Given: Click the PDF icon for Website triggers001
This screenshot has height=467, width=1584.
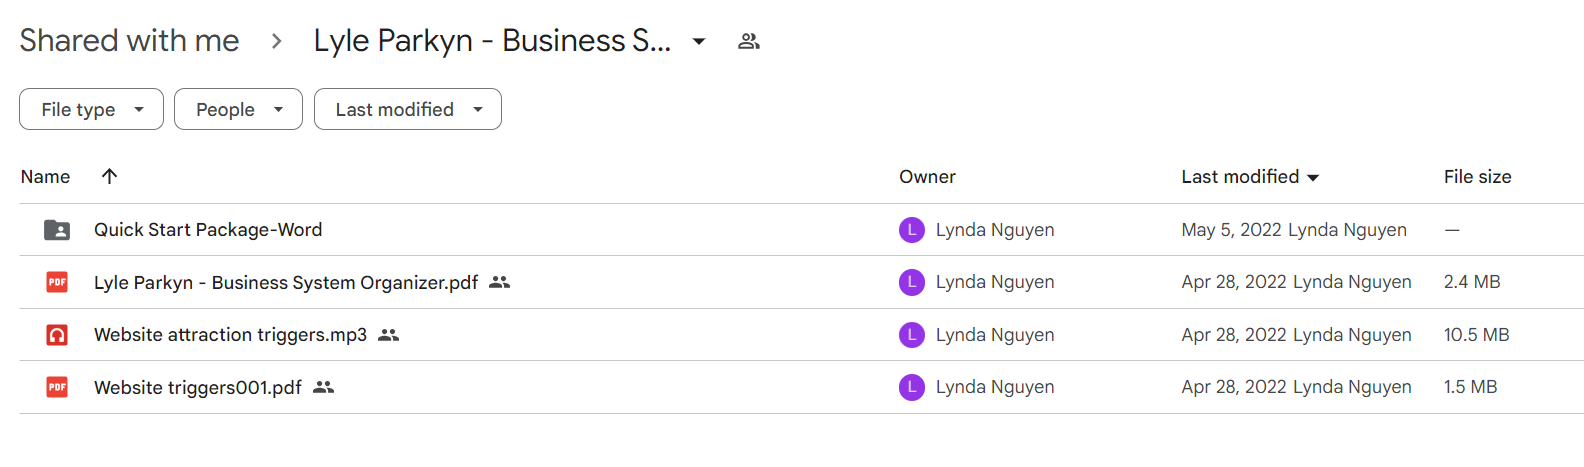Looking at the screenshot, I should tap(57, 387).
